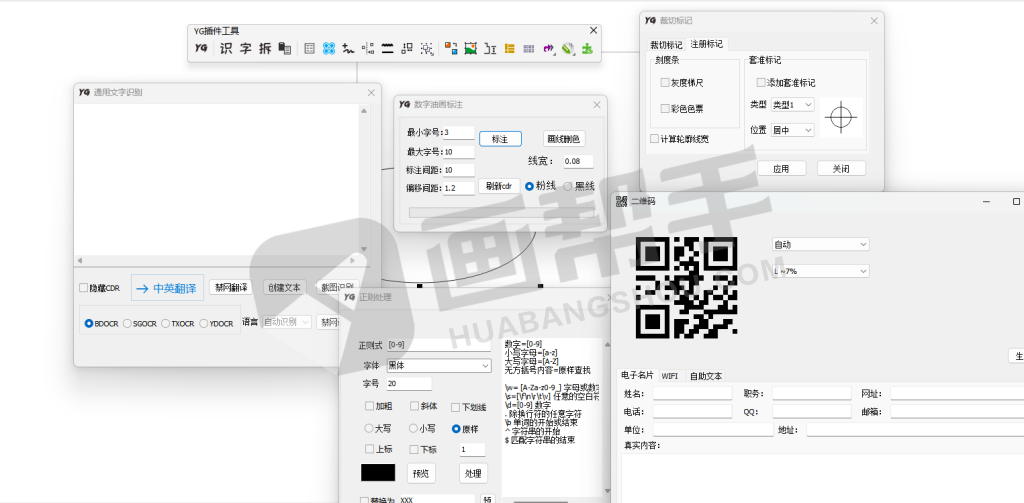The image size is (1024, 503).
Task: Enable 加粗 bold checkbox
Action: (370, 406)
